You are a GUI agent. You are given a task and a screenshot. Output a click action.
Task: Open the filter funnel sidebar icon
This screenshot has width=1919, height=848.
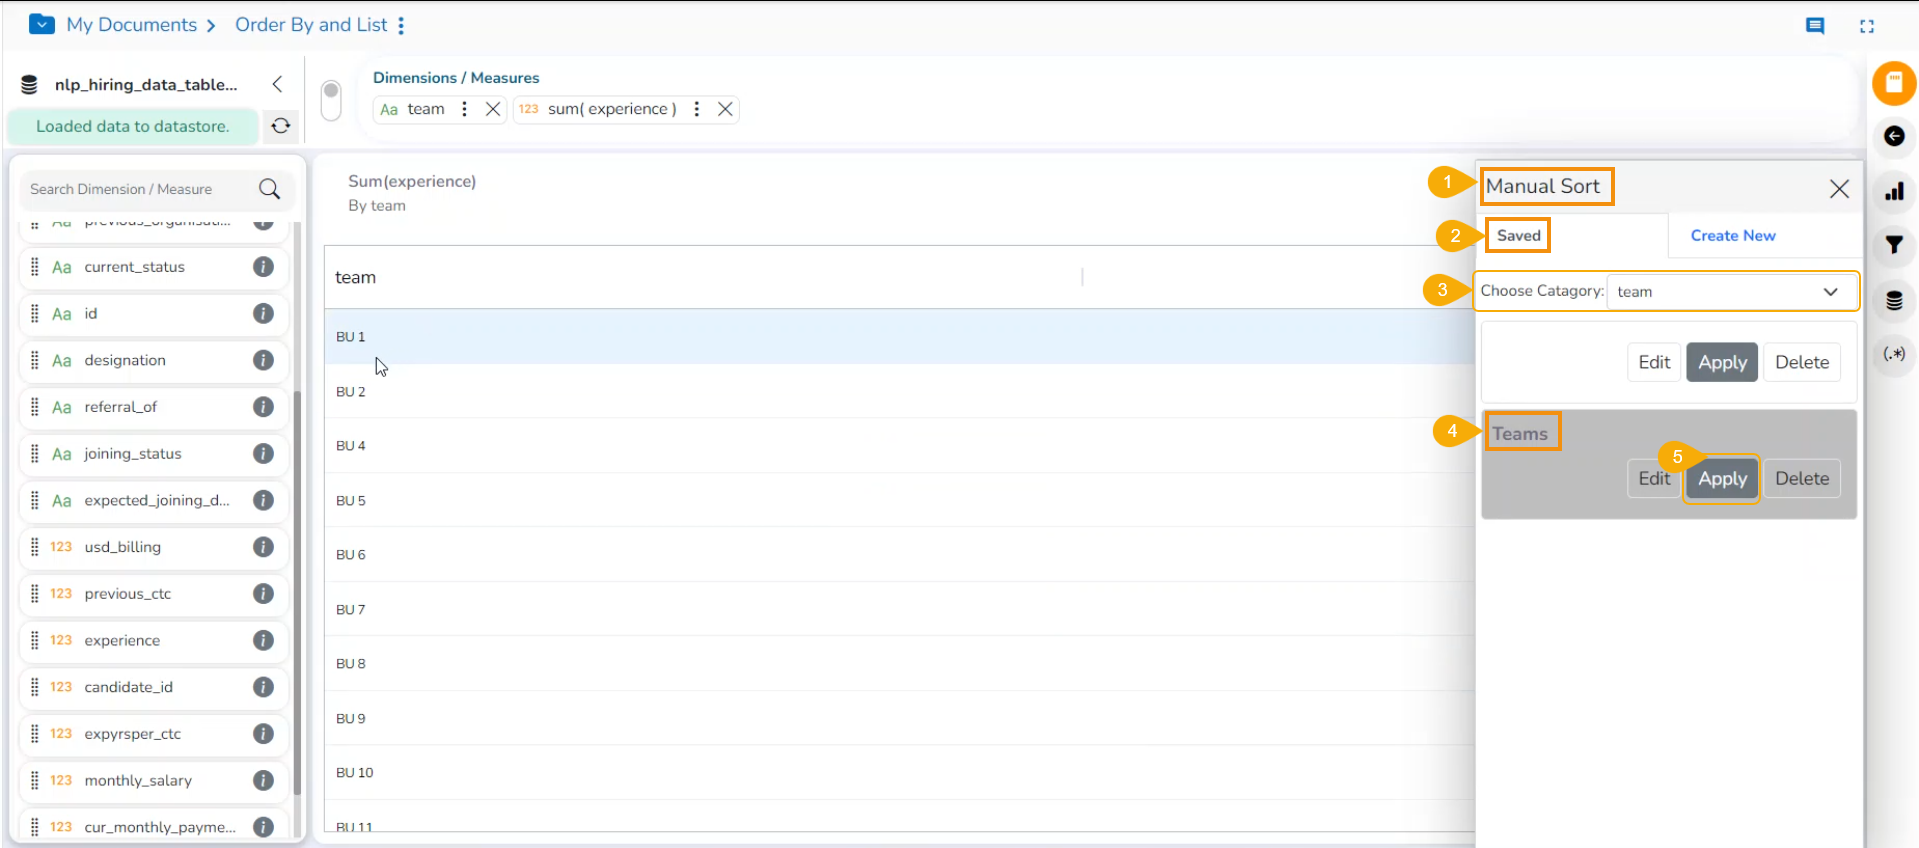tap(1894, 245)
